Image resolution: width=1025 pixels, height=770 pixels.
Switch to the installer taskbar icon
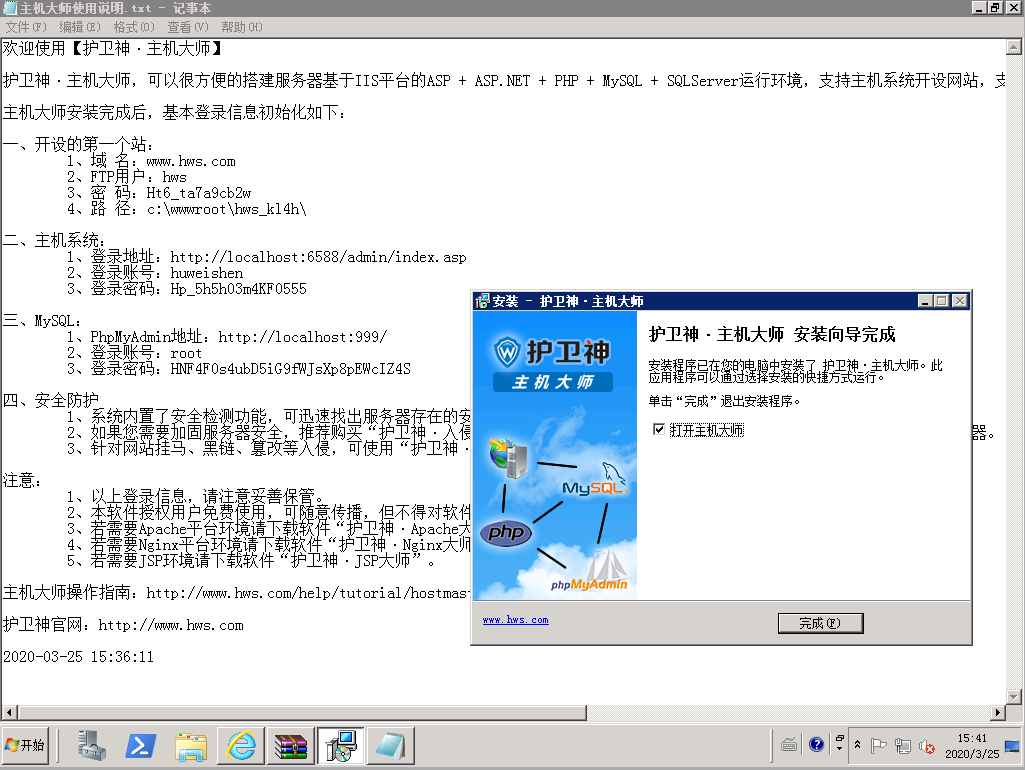339,746
